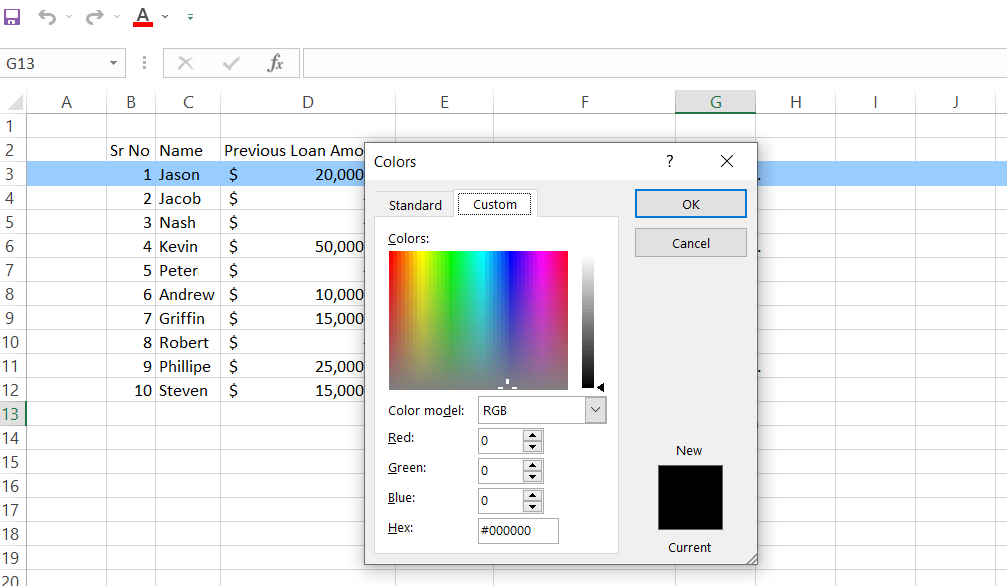Open the Color model dropdown
This screenshot has height=586, width=1007.
(x=595, y=410)
